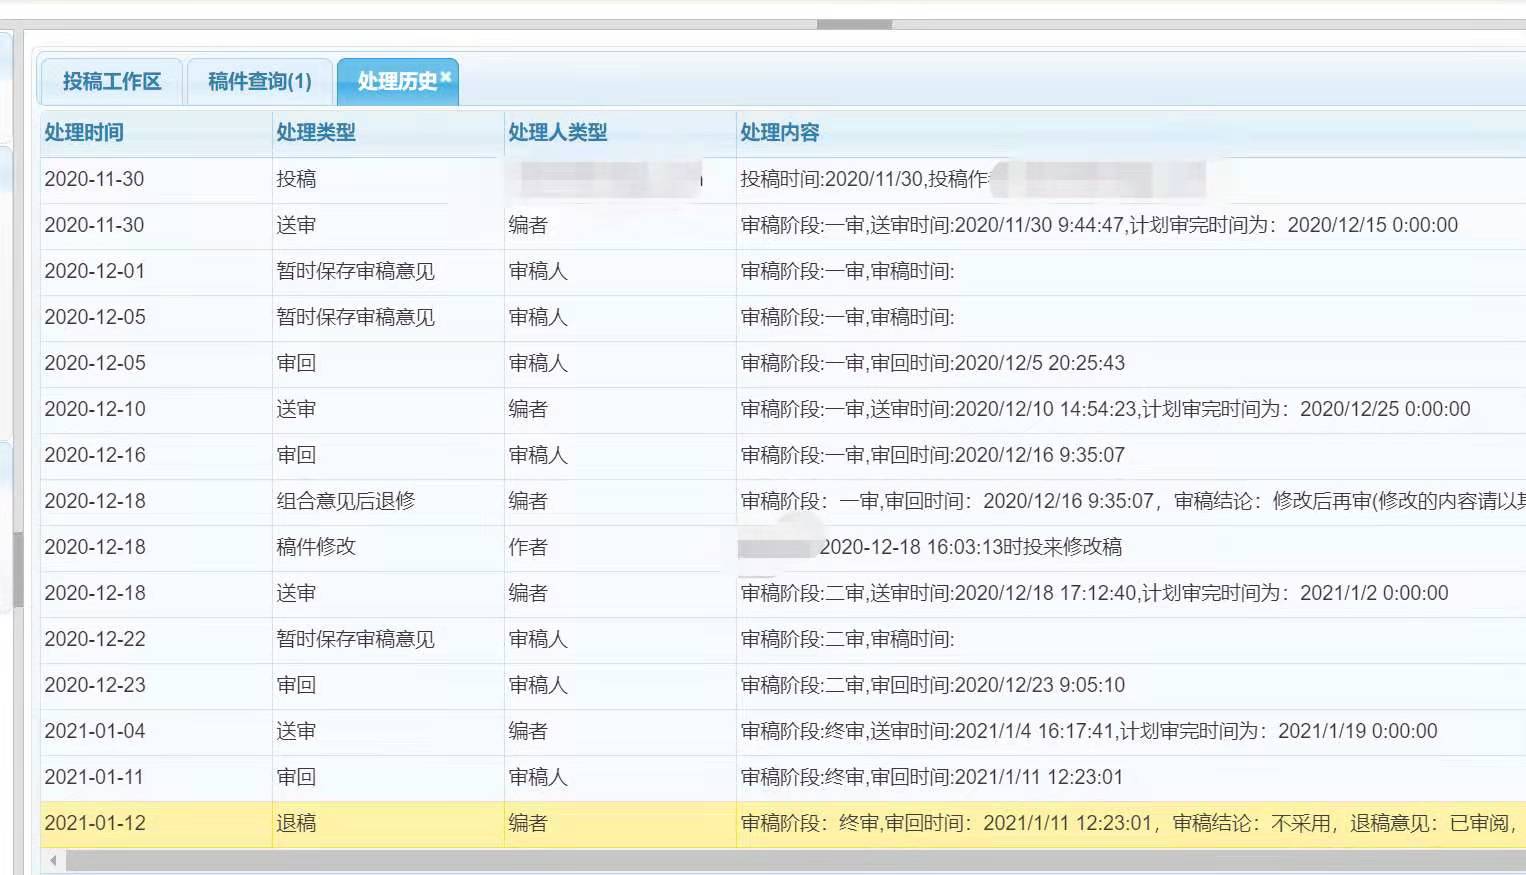Image resolution: width=1526 pixels, height=875 pixels.
Task: Click the 作者 handler type cell
Action: (528, 547)
